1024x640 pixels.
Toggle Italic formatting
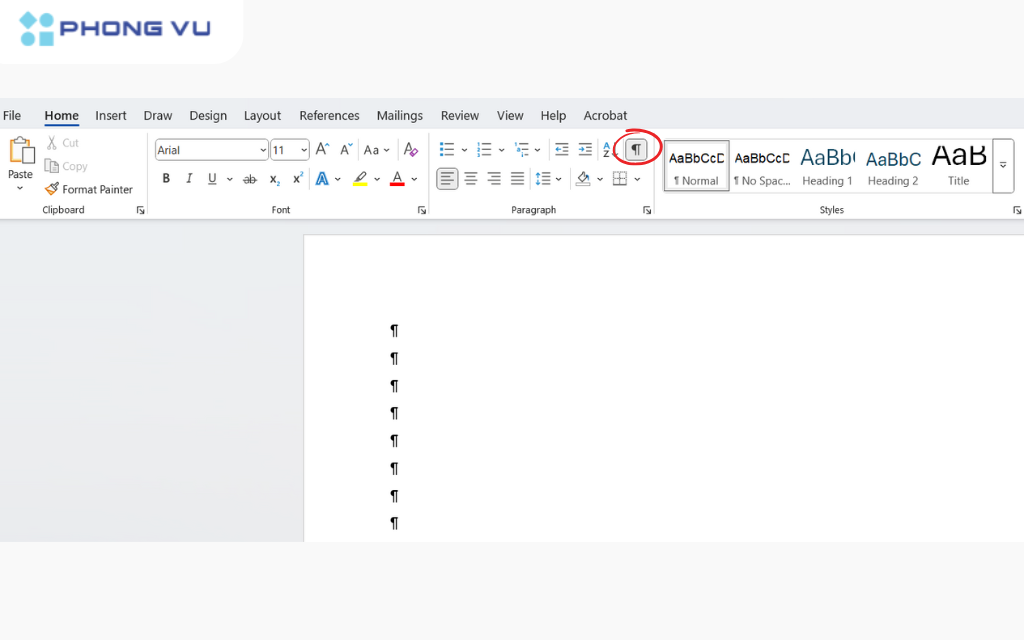click(189, 179)
